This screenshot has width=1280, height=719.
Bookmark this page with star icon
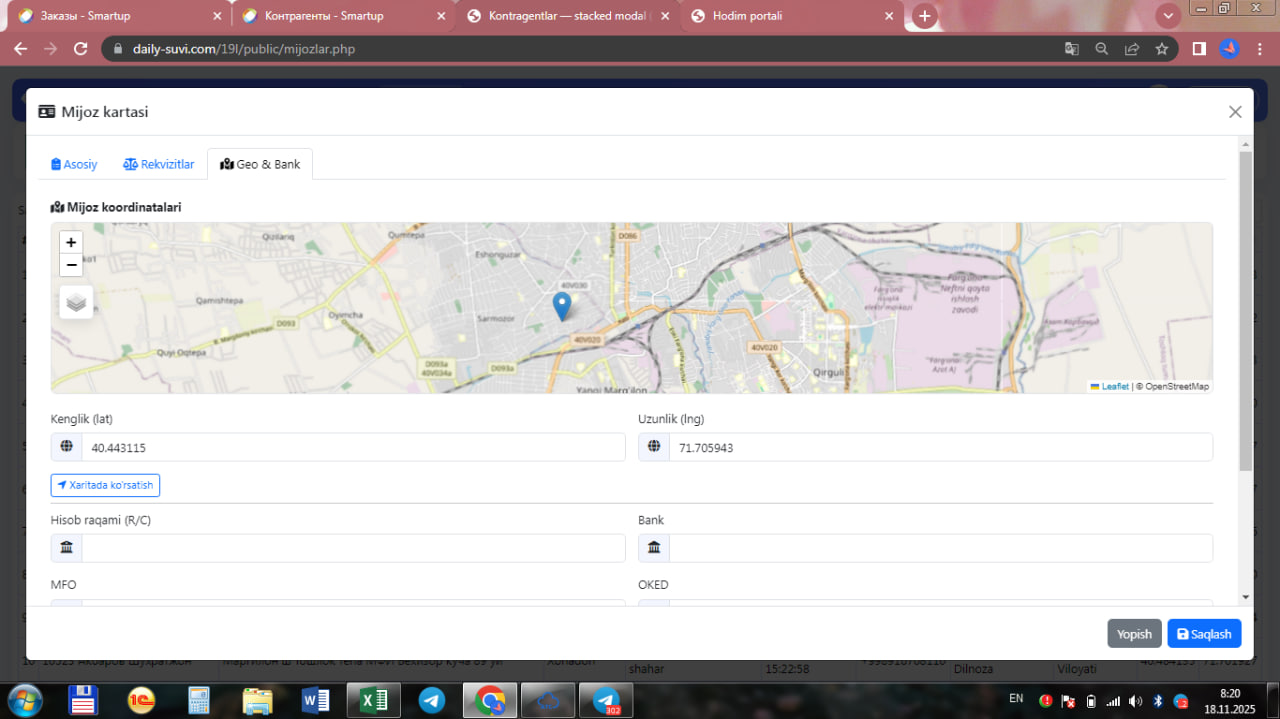[1161, 49]
